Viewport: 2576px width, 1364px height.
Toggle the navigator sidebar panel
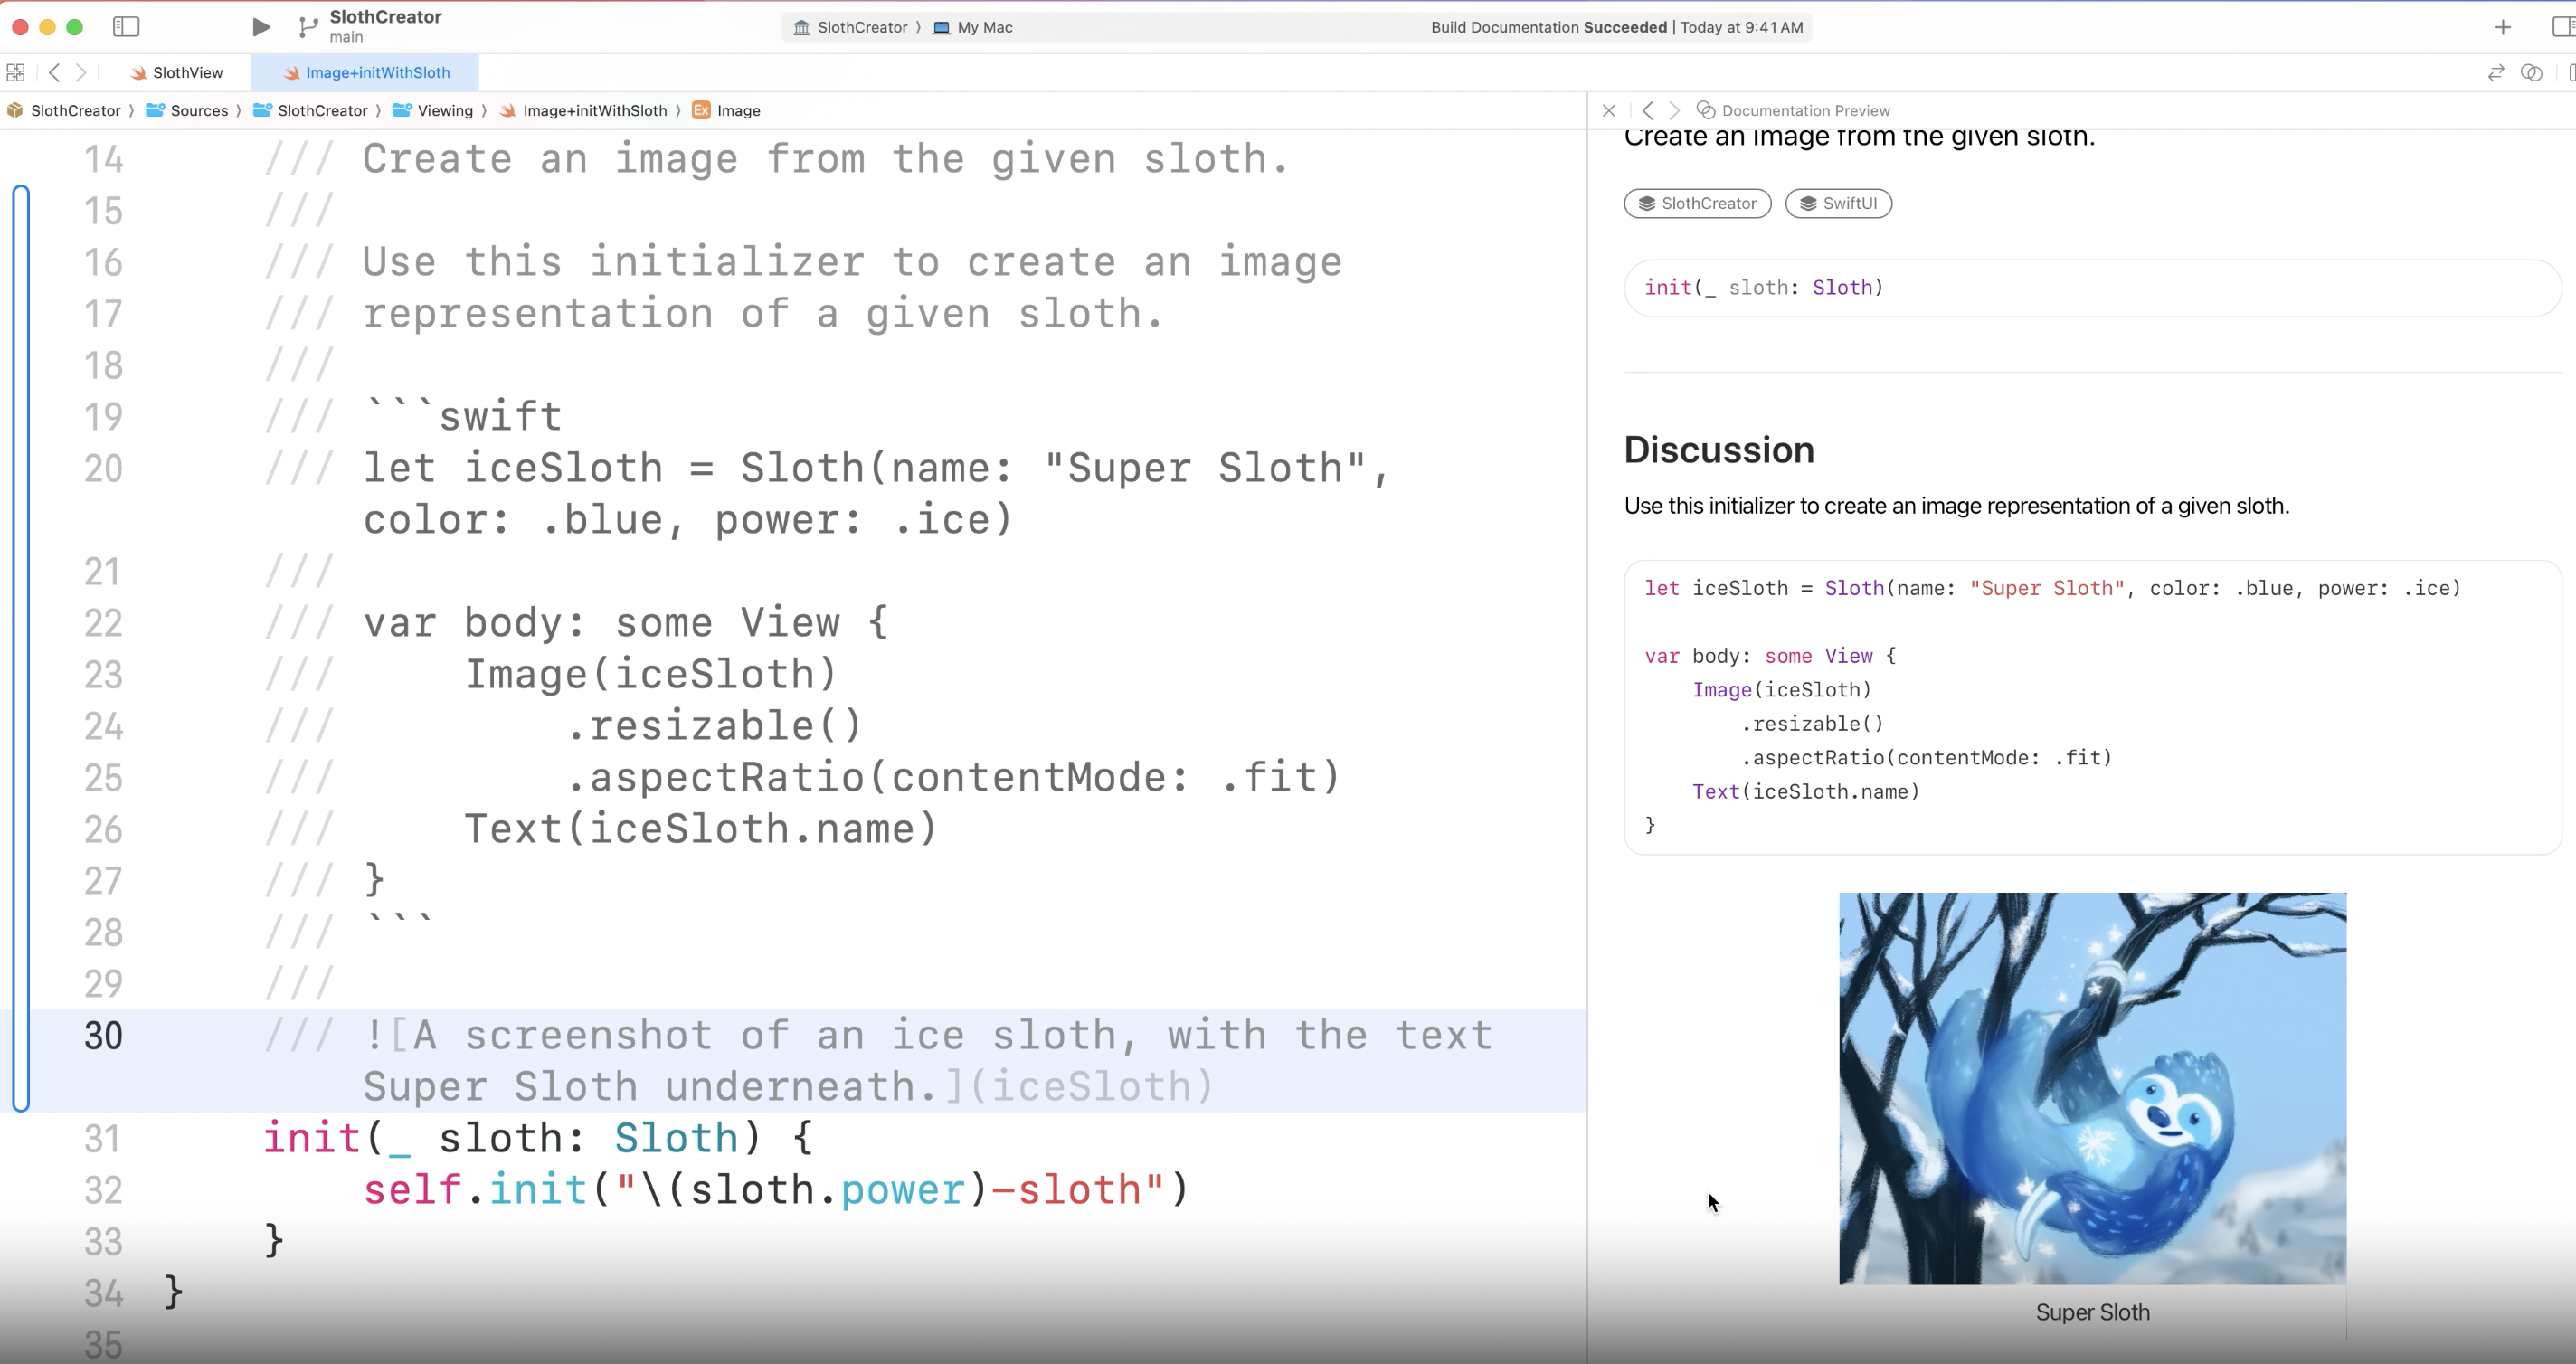(x=126, y=27)
